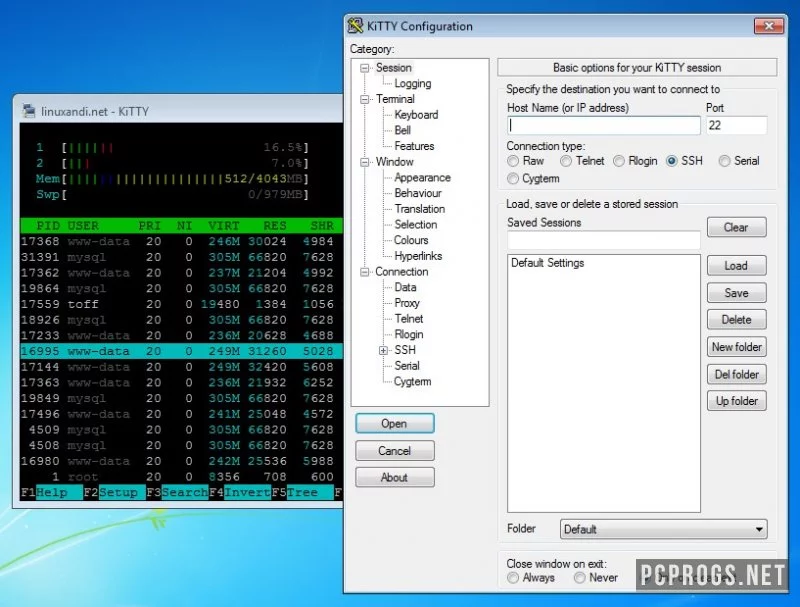Open the Connection category
The height and width of the screenshot is (607, 800).
[x=402, y=272]
